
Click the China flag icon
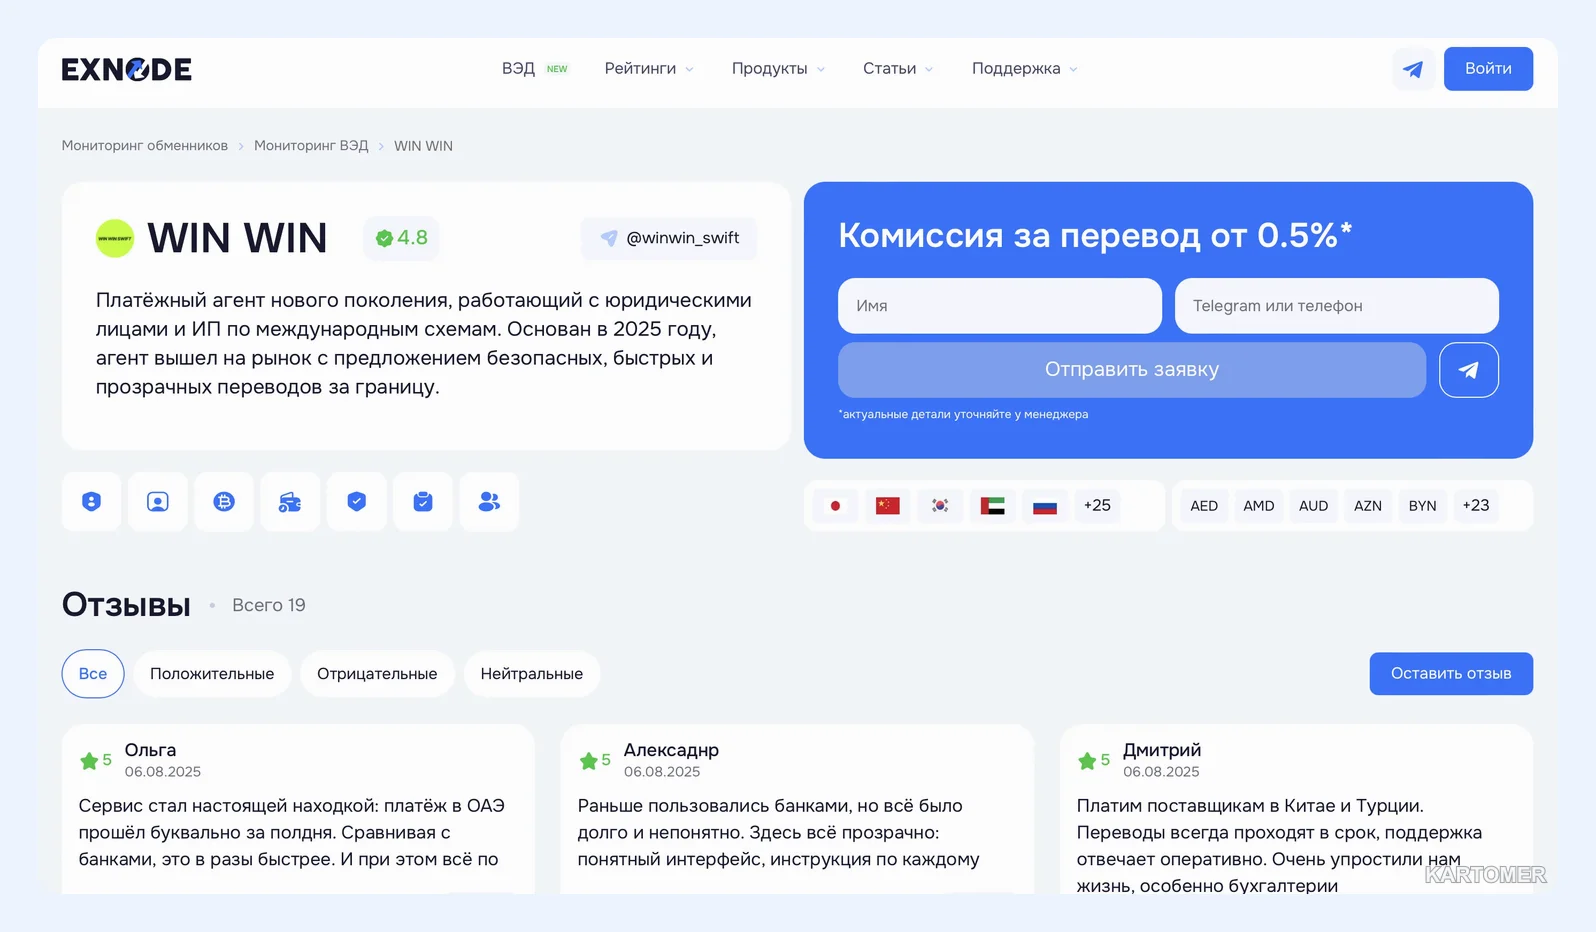(888, 506)
